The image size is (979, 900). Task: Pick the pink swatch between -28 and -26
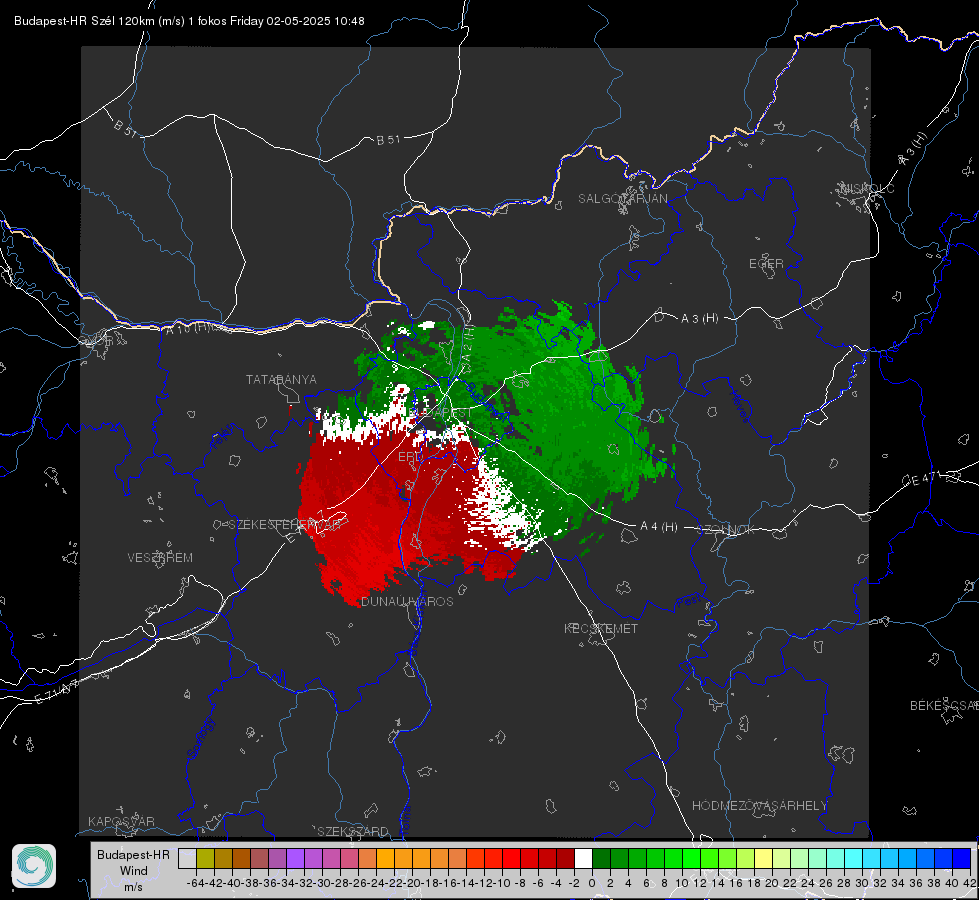click(x=349, y=858)
